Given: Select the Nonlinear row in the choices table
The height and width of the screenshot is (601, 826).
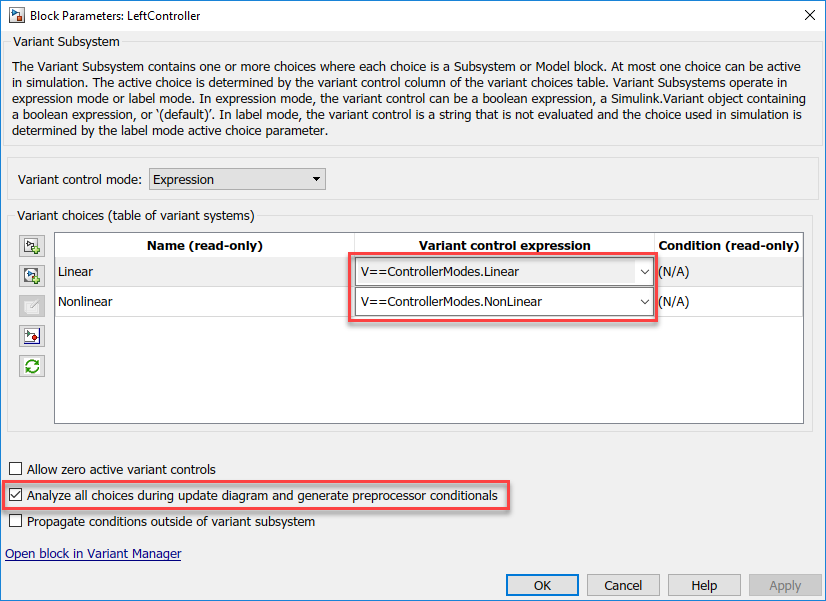Looking at the screenshot, I should [x=200, y=301].
